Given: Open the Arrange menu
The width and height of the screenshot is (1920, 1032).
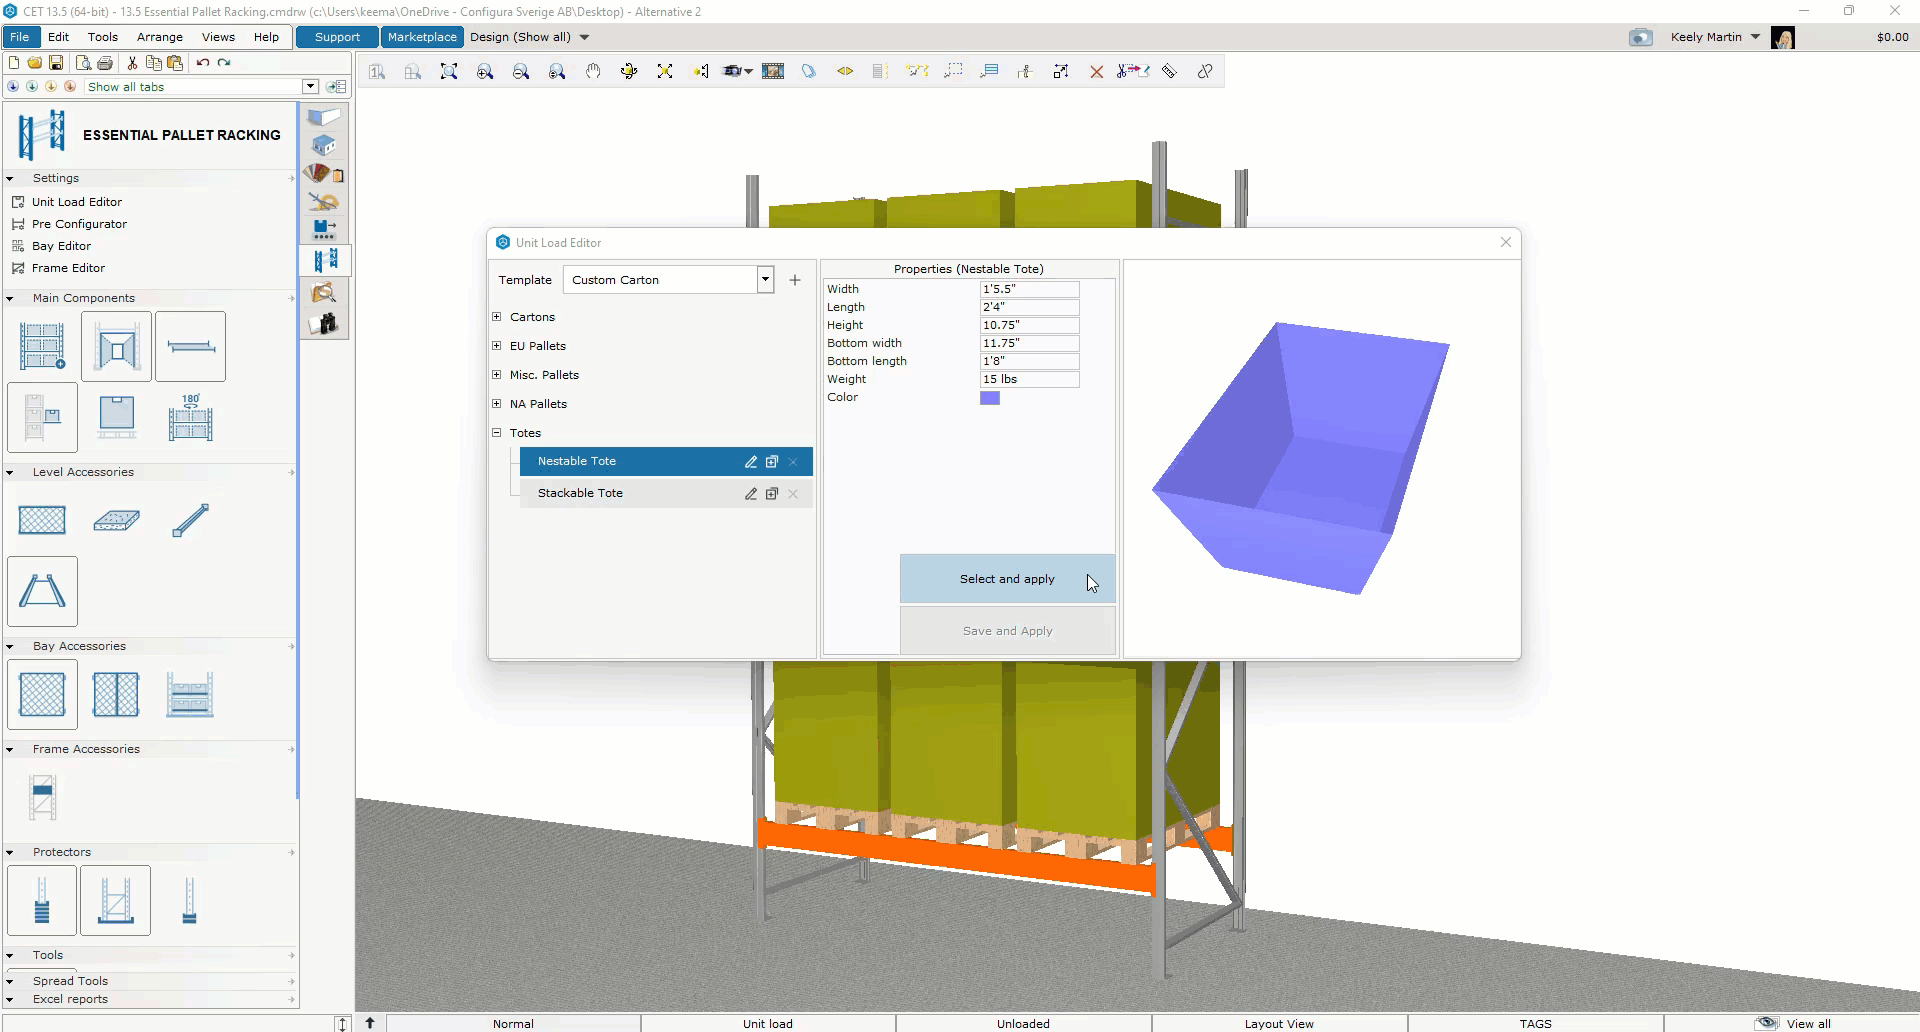Looking at the screenshot, I should [160, 37].
